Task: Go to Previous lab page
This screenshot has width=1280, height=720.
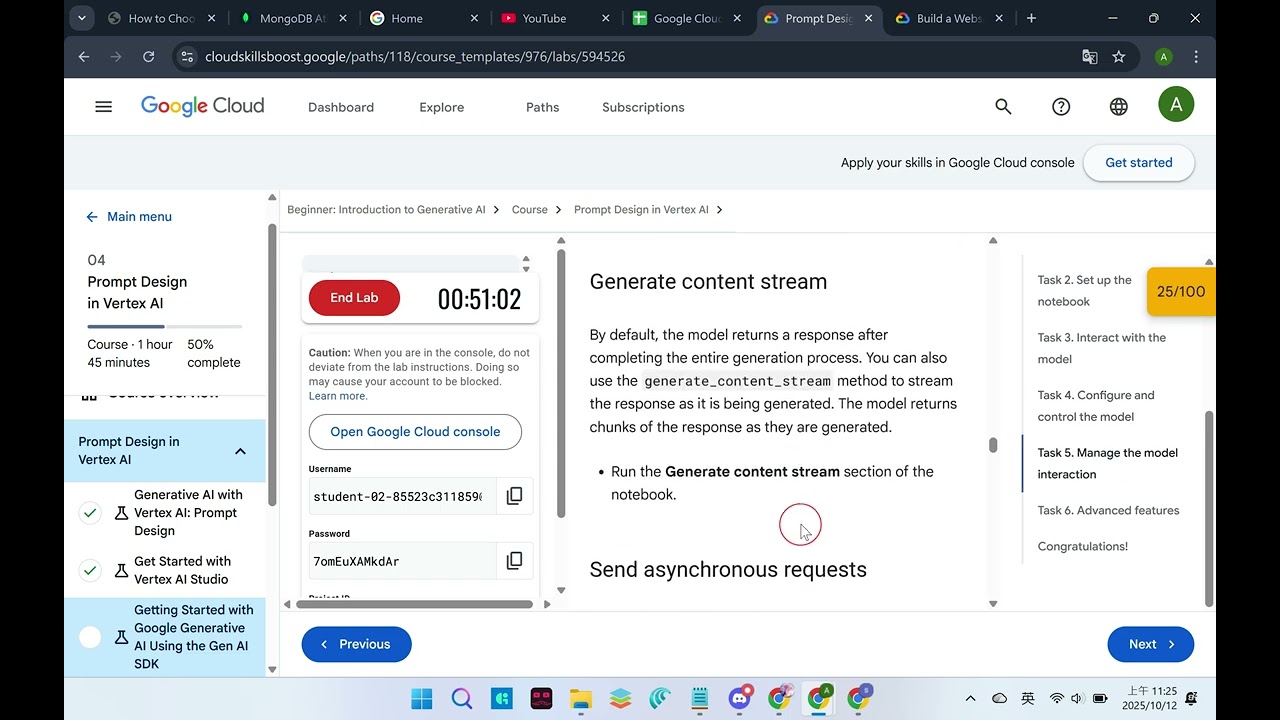Action: tap(356, 644)
